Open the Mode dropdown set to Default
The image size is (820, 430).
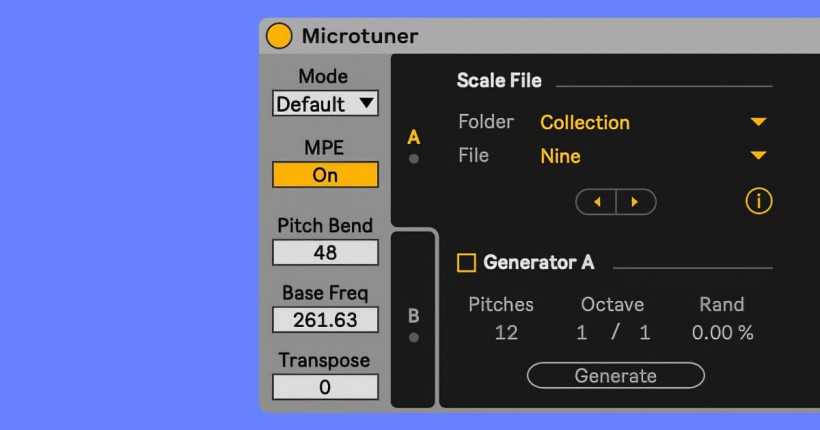point(325,104)
